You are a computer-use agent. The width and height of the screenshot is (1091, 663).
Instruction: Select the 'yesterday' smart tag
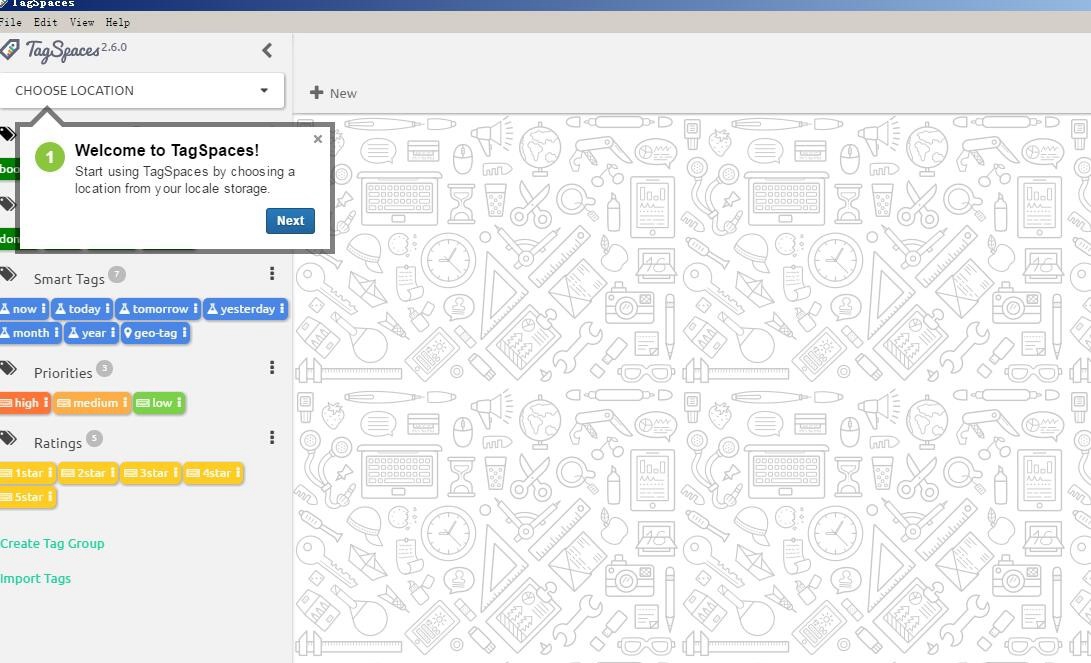pos(246,309)
